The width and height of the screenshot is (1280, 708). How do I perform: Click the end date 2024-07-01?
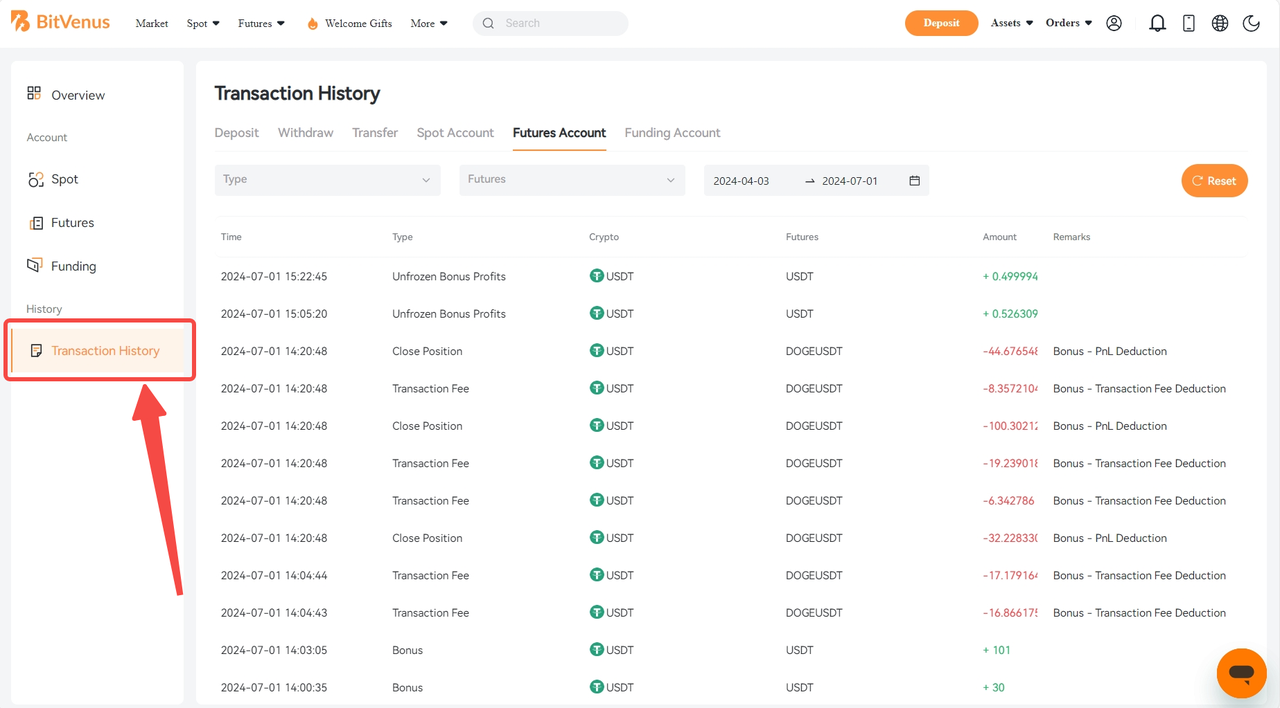pyautogui.click(x=850, y=181)
